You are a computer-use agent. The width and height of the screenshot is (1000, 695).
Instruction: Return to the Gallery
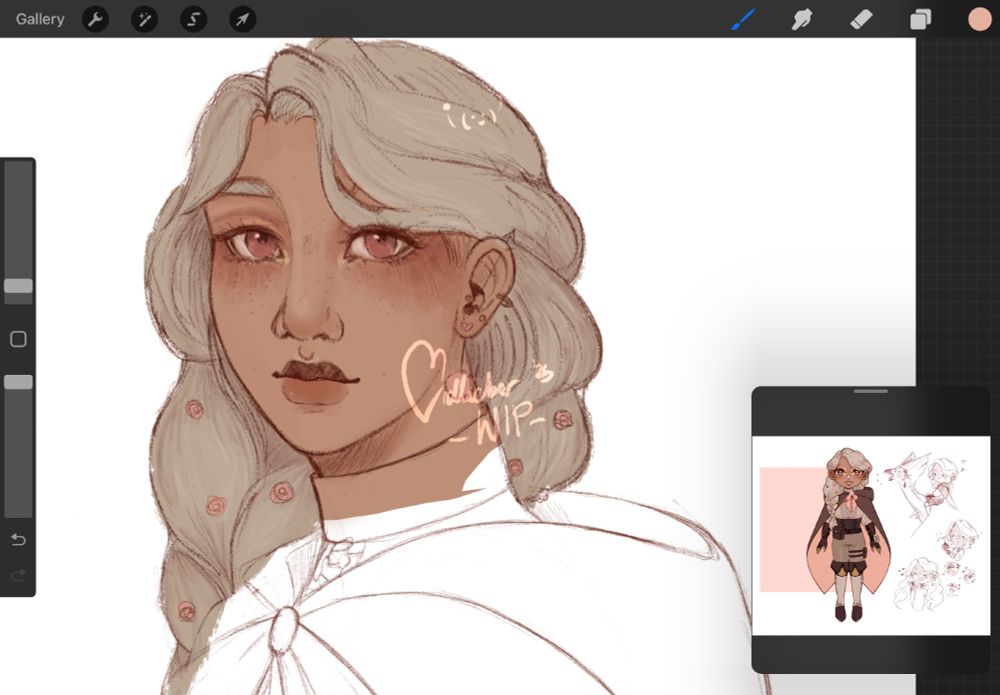(x=39, y=19)
